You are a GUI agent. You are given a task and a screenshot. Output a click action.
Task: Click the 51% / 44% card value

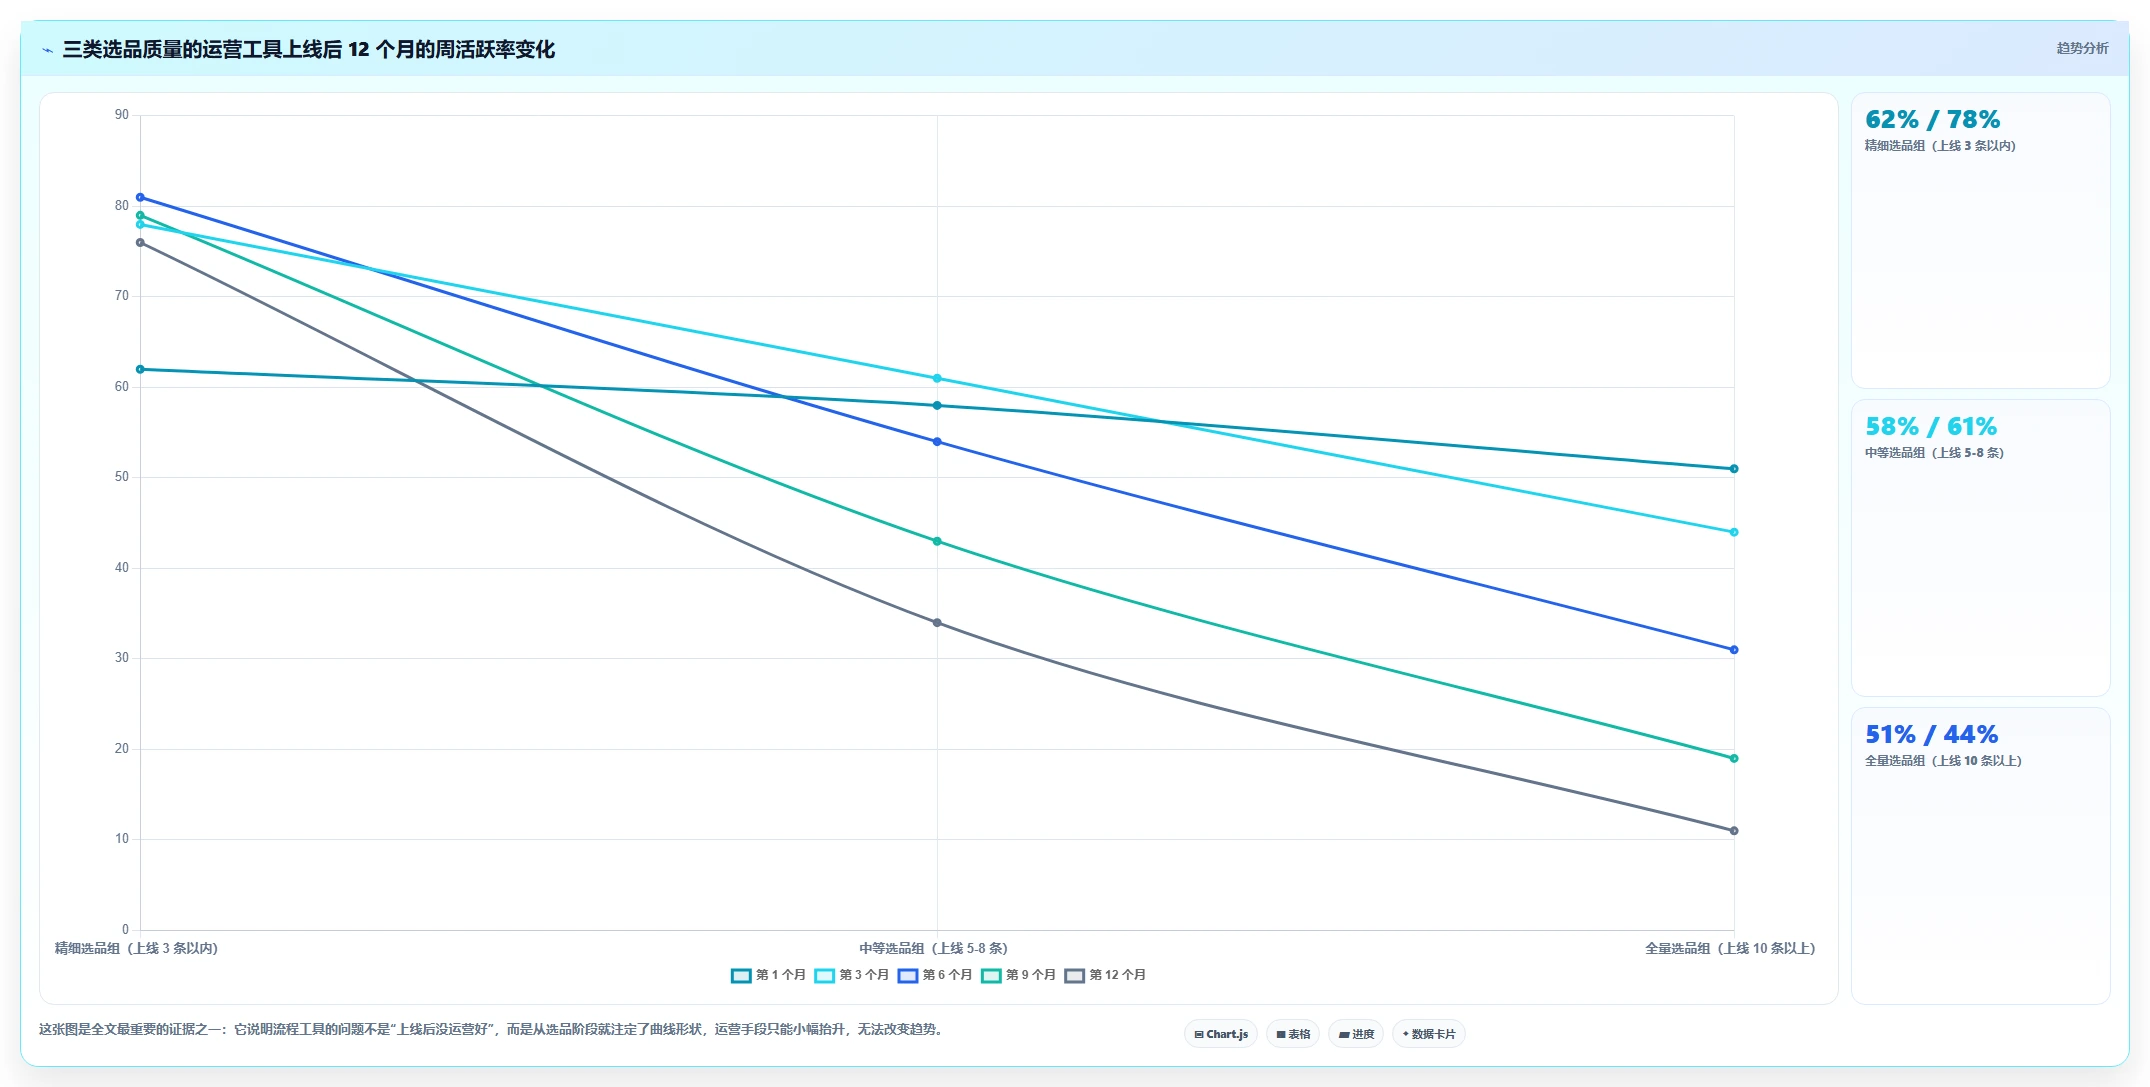(1931, 735)
